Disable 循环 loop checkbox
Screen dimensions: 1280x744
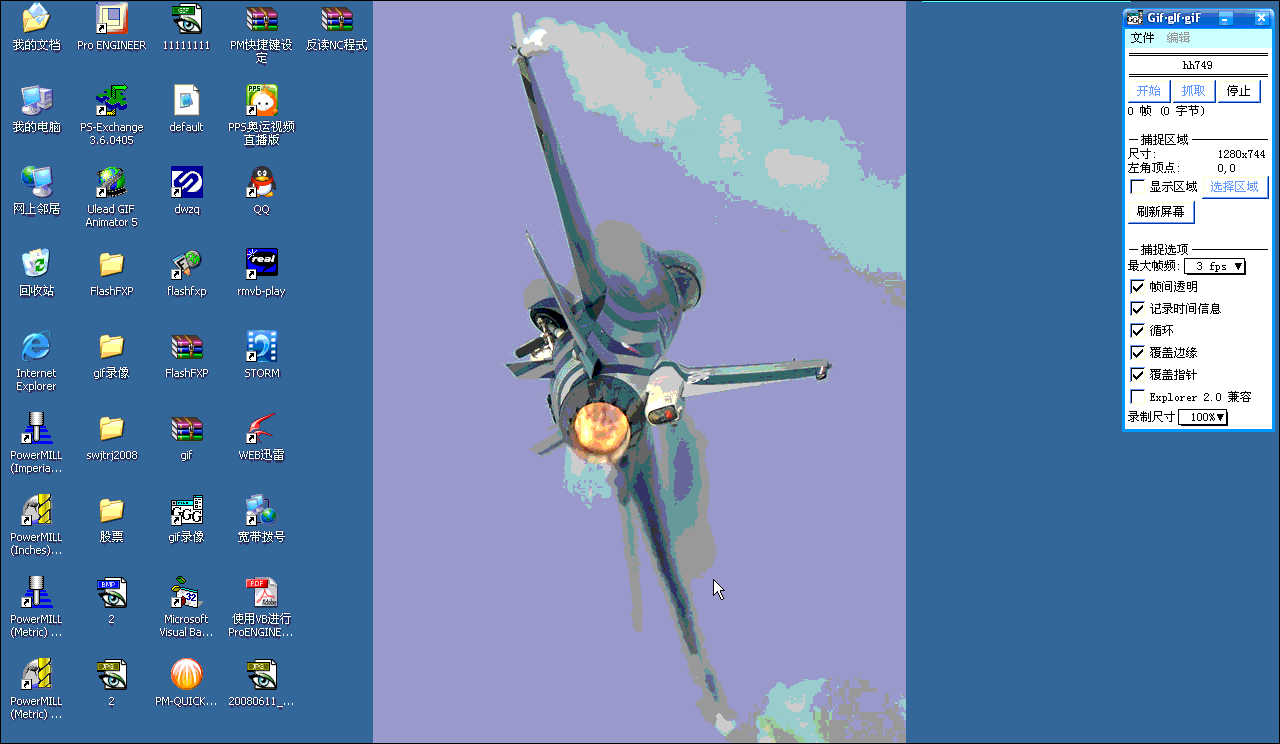point(1137,330)
